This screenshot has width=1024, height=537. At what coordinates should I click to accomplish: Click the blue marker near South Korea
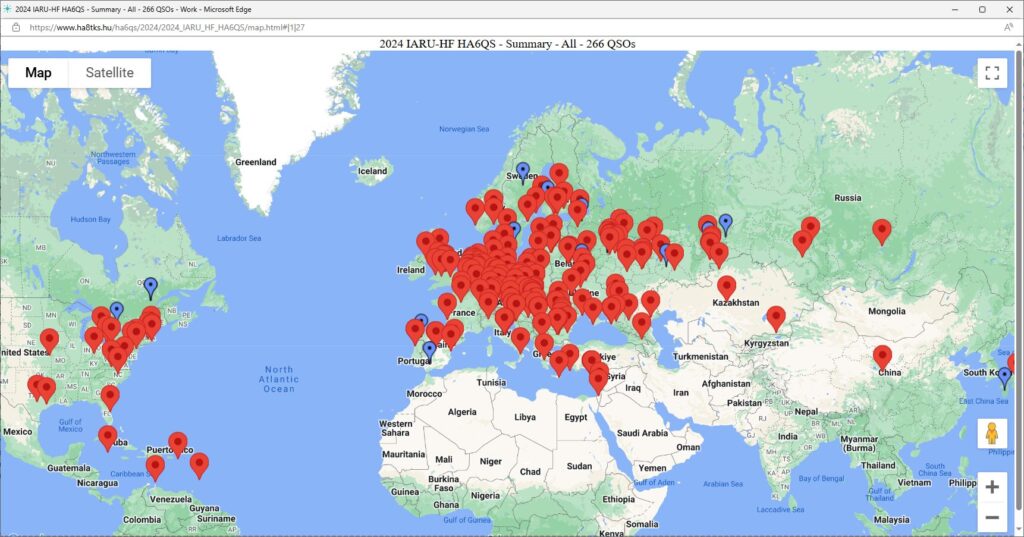pyautogui.click(x=1004, y=377)
